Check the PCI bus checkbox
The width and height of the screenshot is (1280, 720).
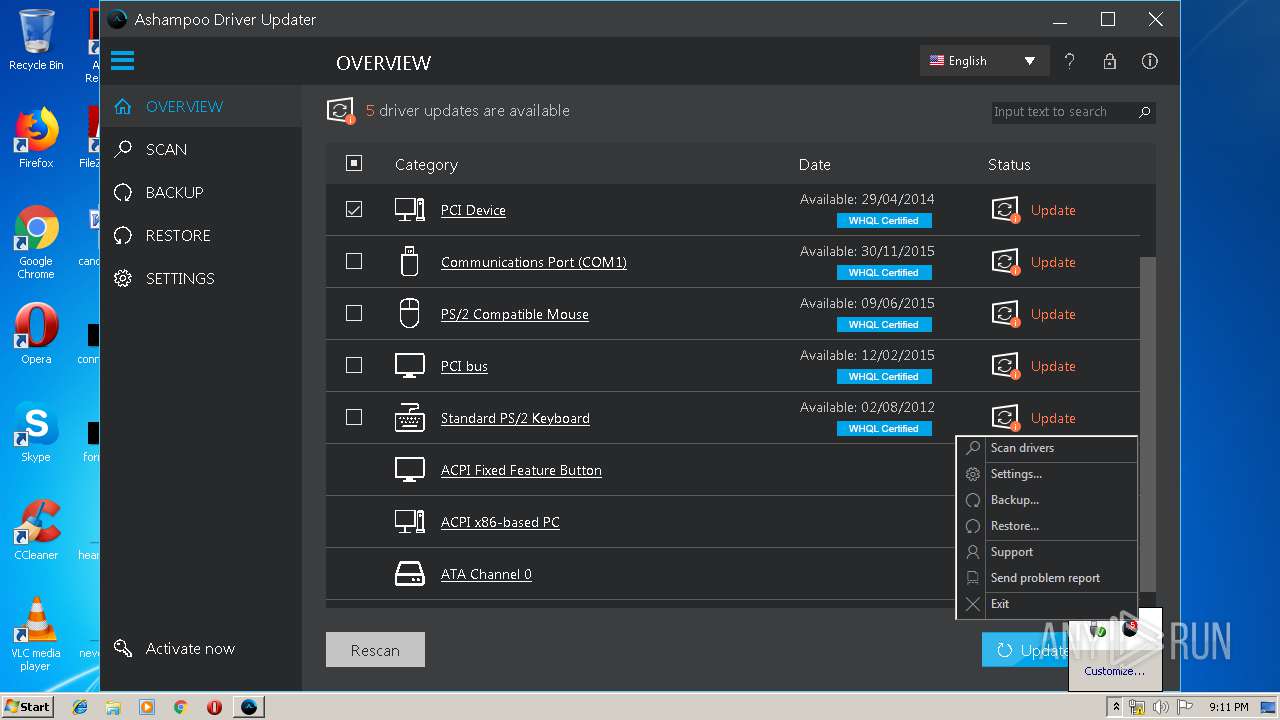[x=354, y=365]
